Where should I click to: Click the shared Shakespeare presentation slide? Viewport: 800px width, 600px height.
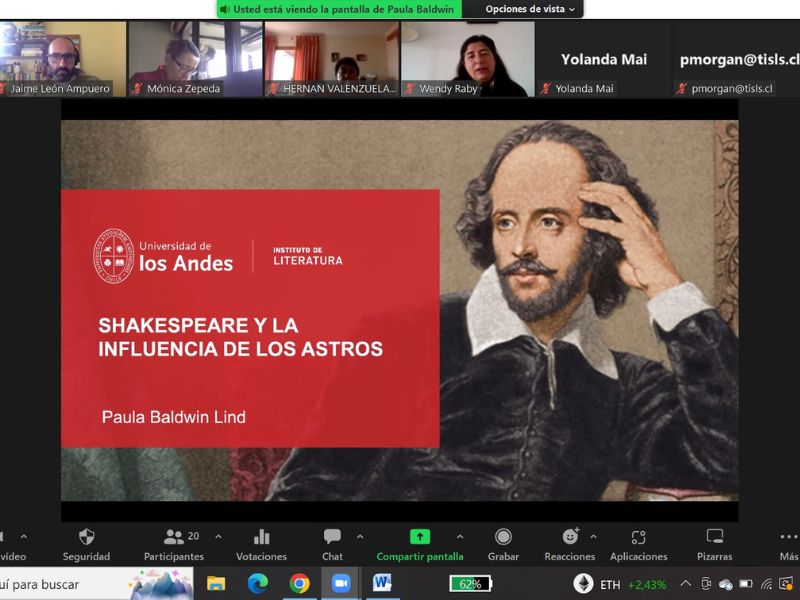pyautogui.click(x=399, y=310)
